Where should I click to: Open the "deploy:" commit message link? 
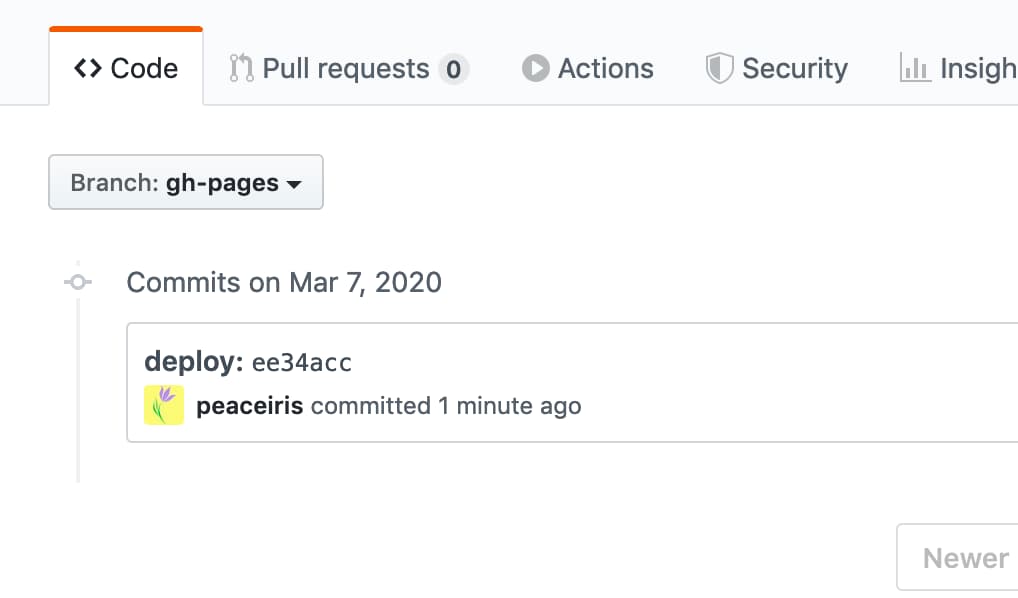194,361
